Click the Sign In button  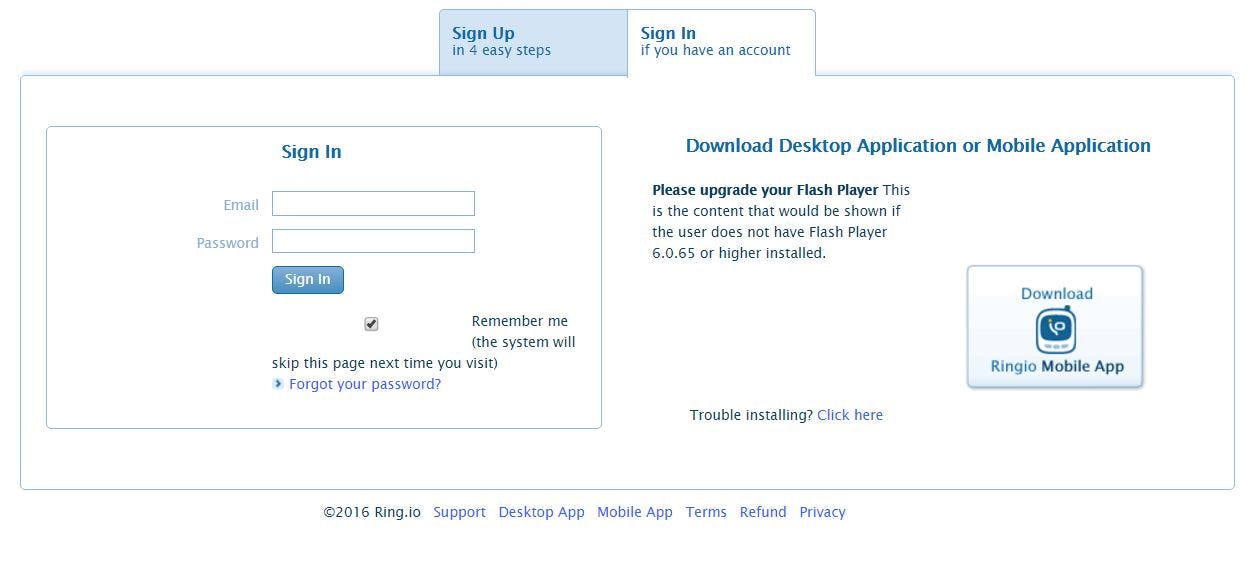307,280
